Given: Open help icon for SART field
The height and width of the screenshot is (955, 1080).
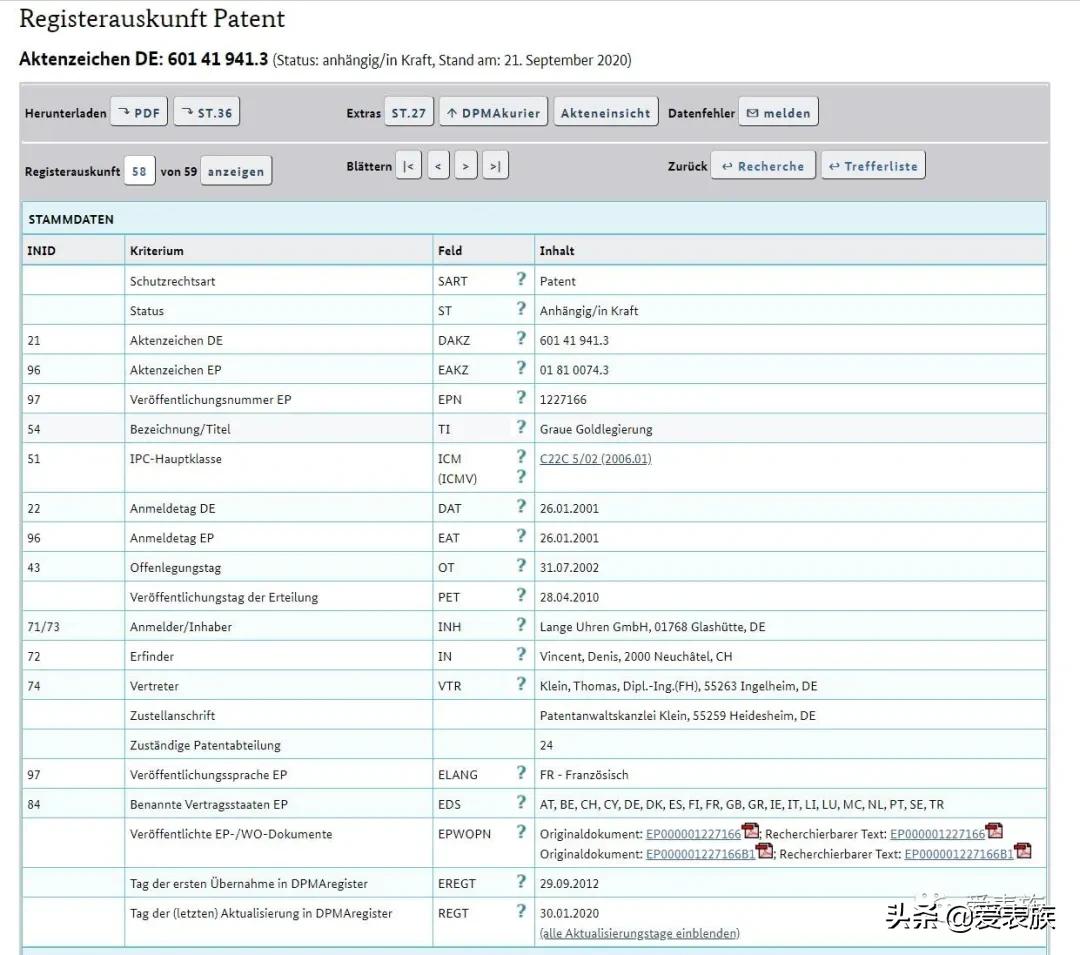Looking at the screenshot, I should 521,279.
